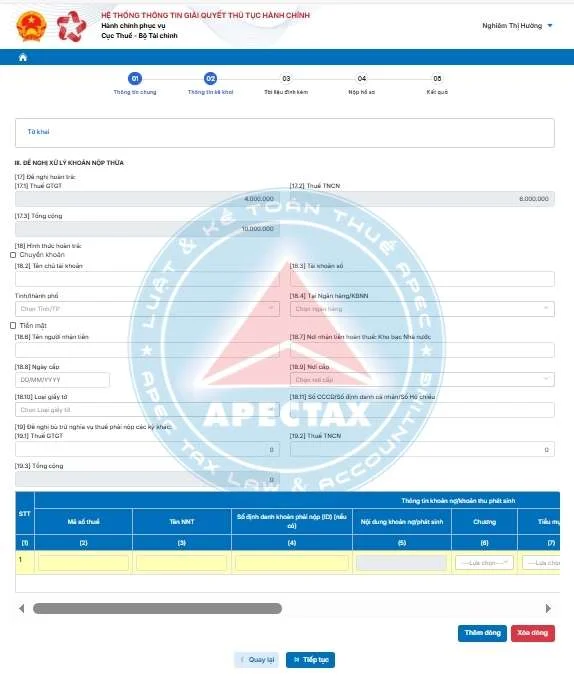Open the Tiểu mục dropdown in row 1

(541, 563)
